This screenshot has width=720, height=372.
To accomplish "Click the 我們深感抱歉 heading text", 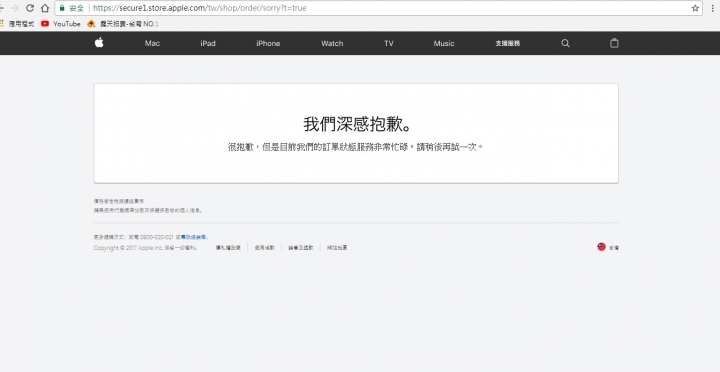I will 358,124.
